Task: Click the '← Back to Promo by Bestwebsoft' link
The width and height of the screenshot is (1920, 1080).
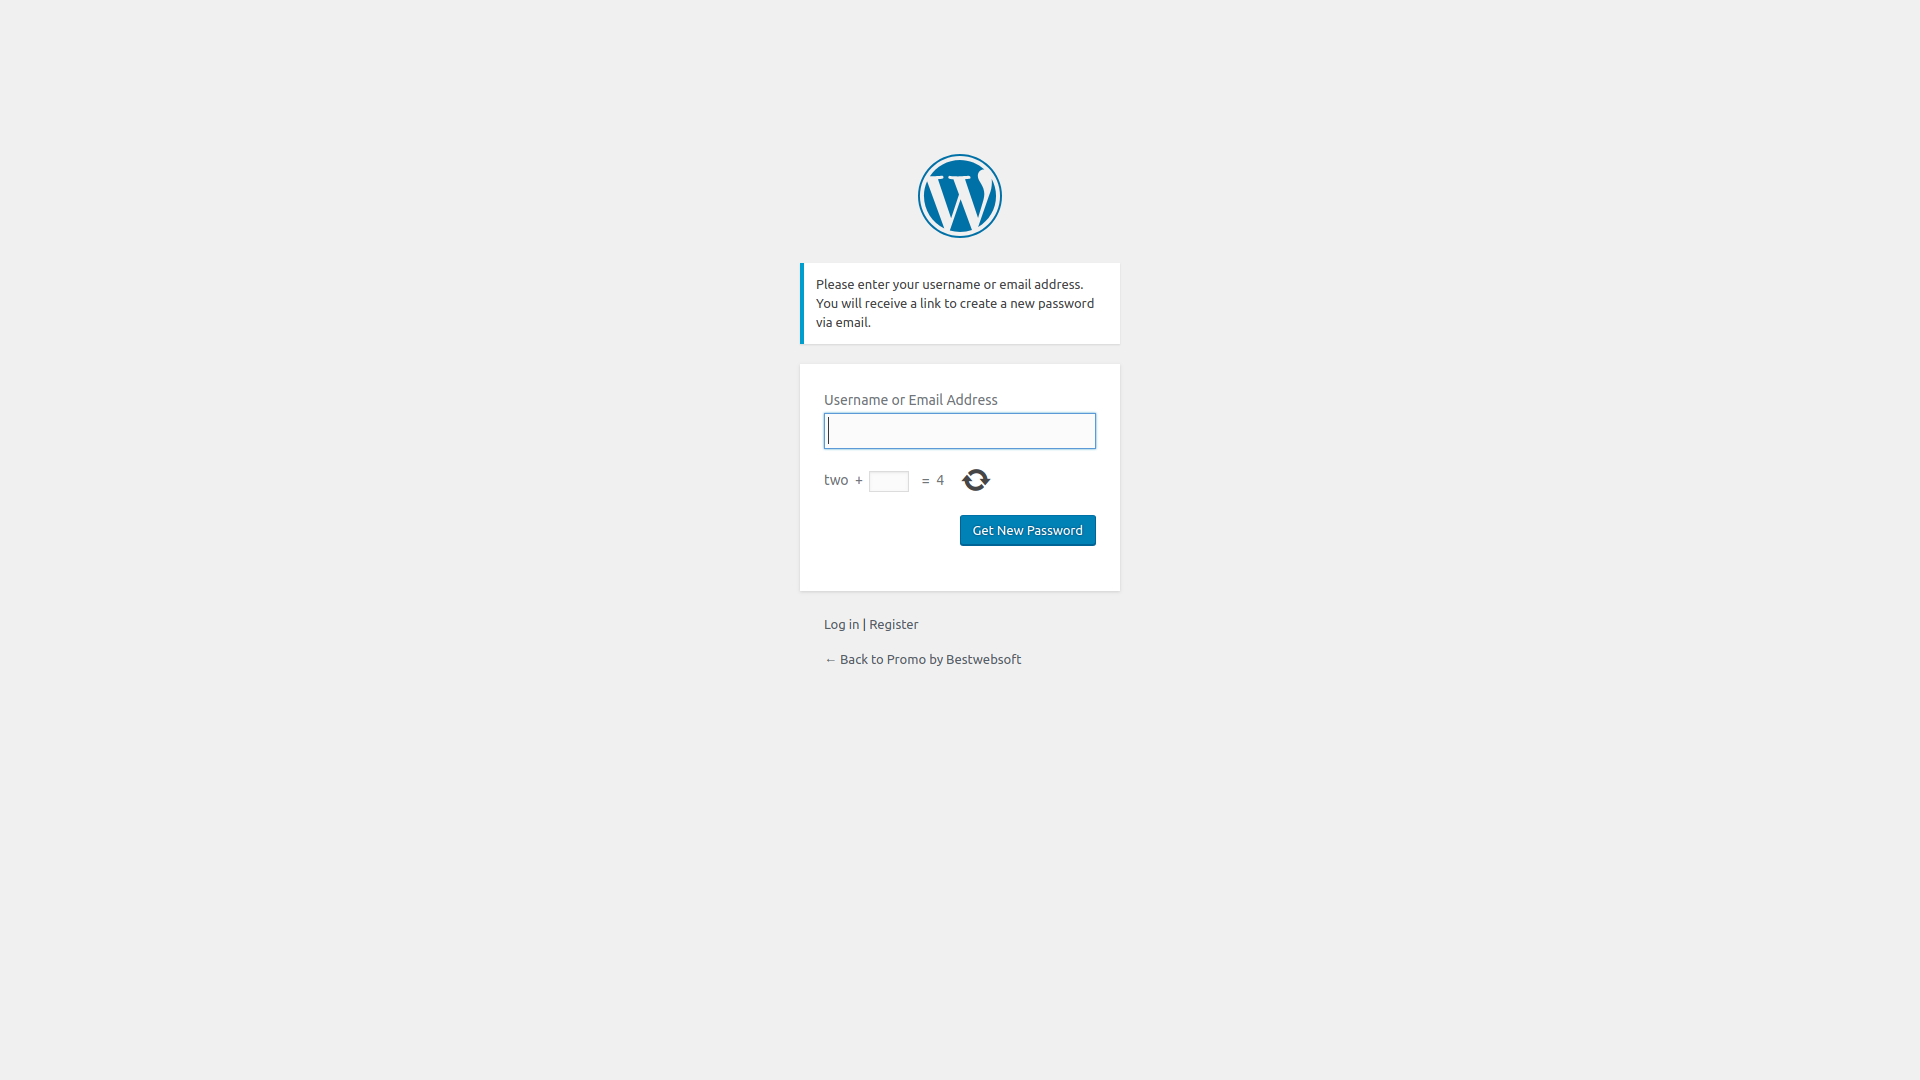Action: [x=922, y=659]
